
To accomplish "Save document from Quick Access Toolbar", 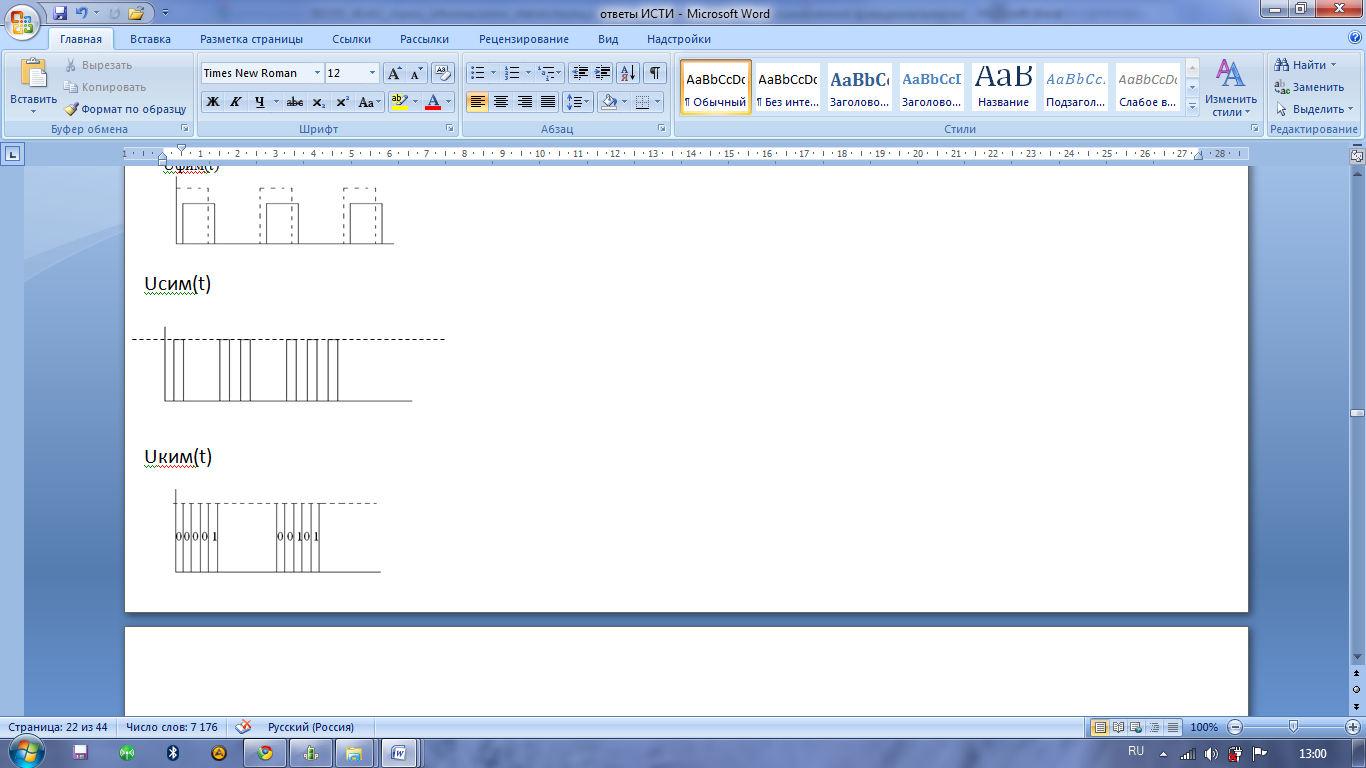I will click(60, 13).
